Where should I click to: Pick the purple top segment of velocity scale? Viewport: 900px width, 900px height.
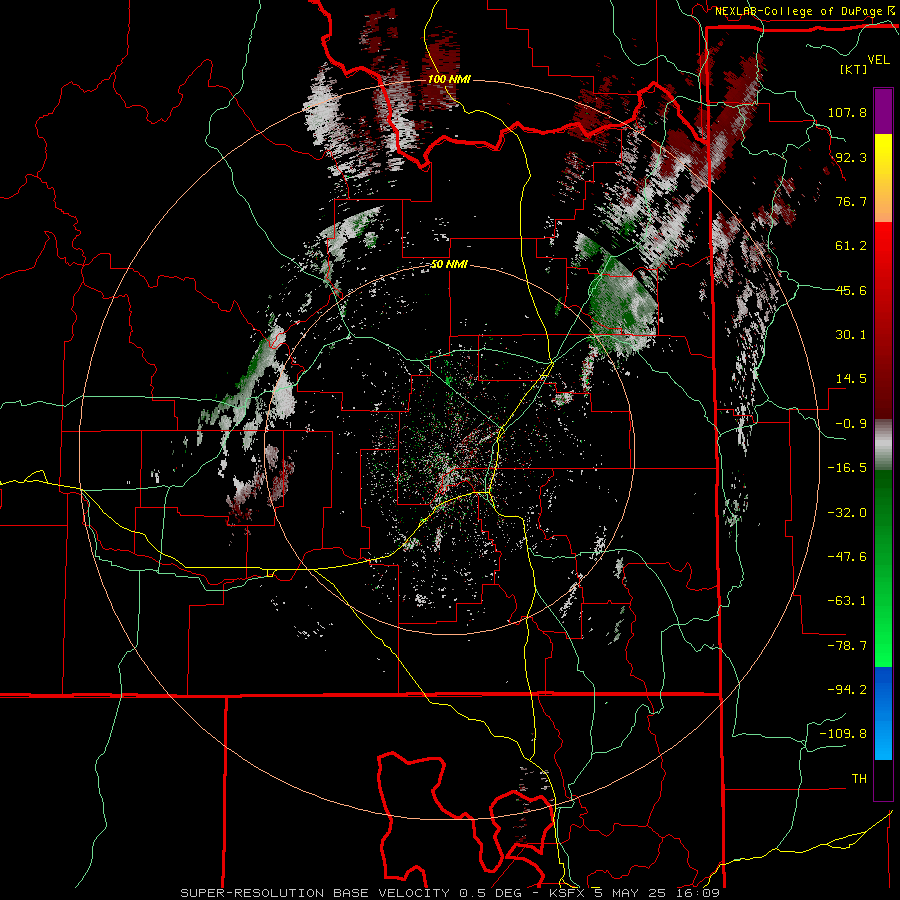(883, 111)
